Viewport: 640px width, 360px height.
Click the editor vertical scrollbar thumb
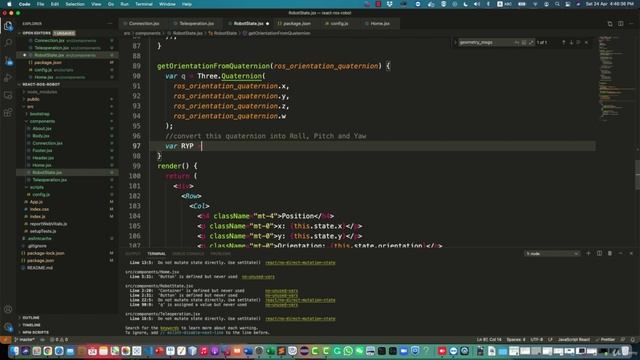click(638, 174)
